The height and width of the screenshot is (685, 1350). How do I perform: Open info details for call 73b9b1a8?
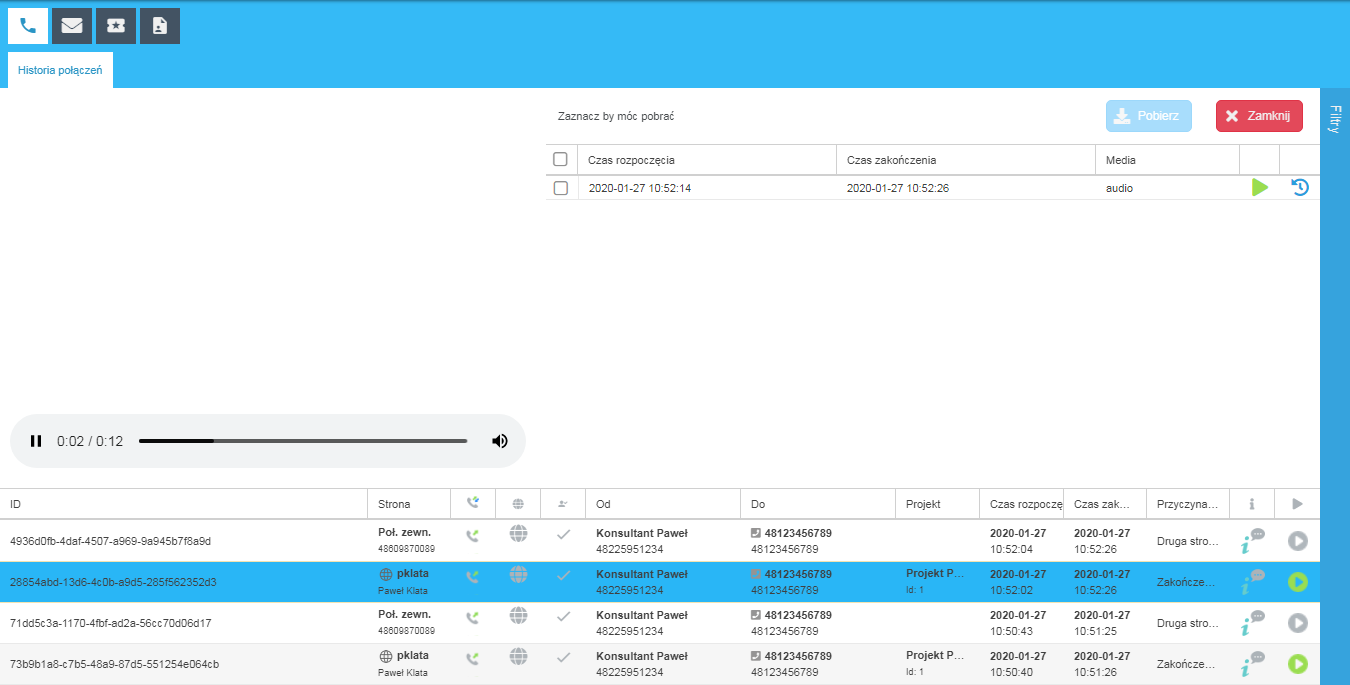[x=1252, y=664]
